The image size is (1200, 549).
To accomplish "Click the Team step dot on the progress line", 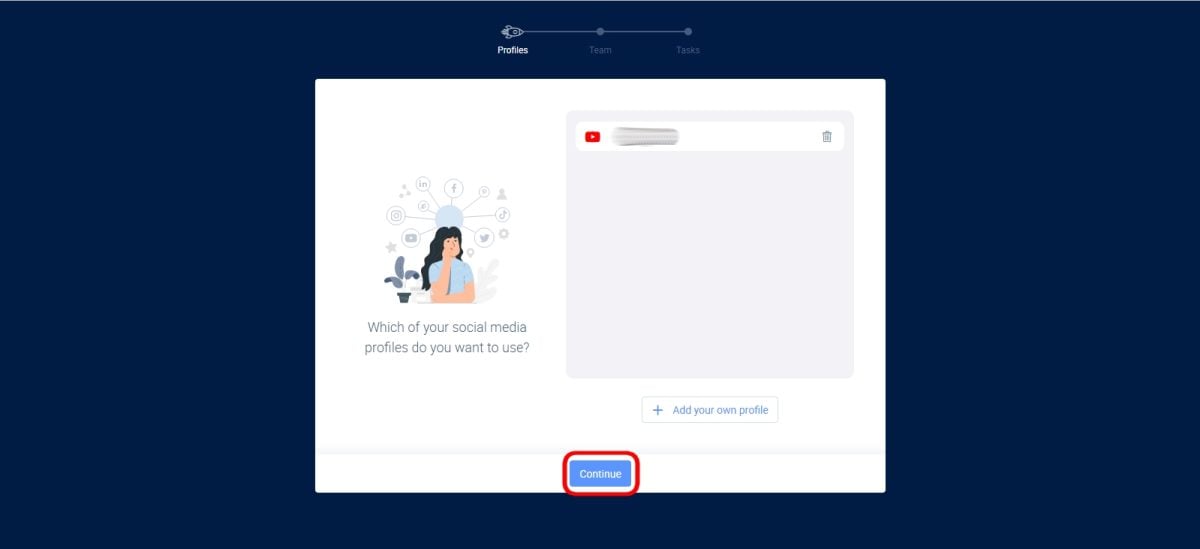I will click(x=600, y=31).
